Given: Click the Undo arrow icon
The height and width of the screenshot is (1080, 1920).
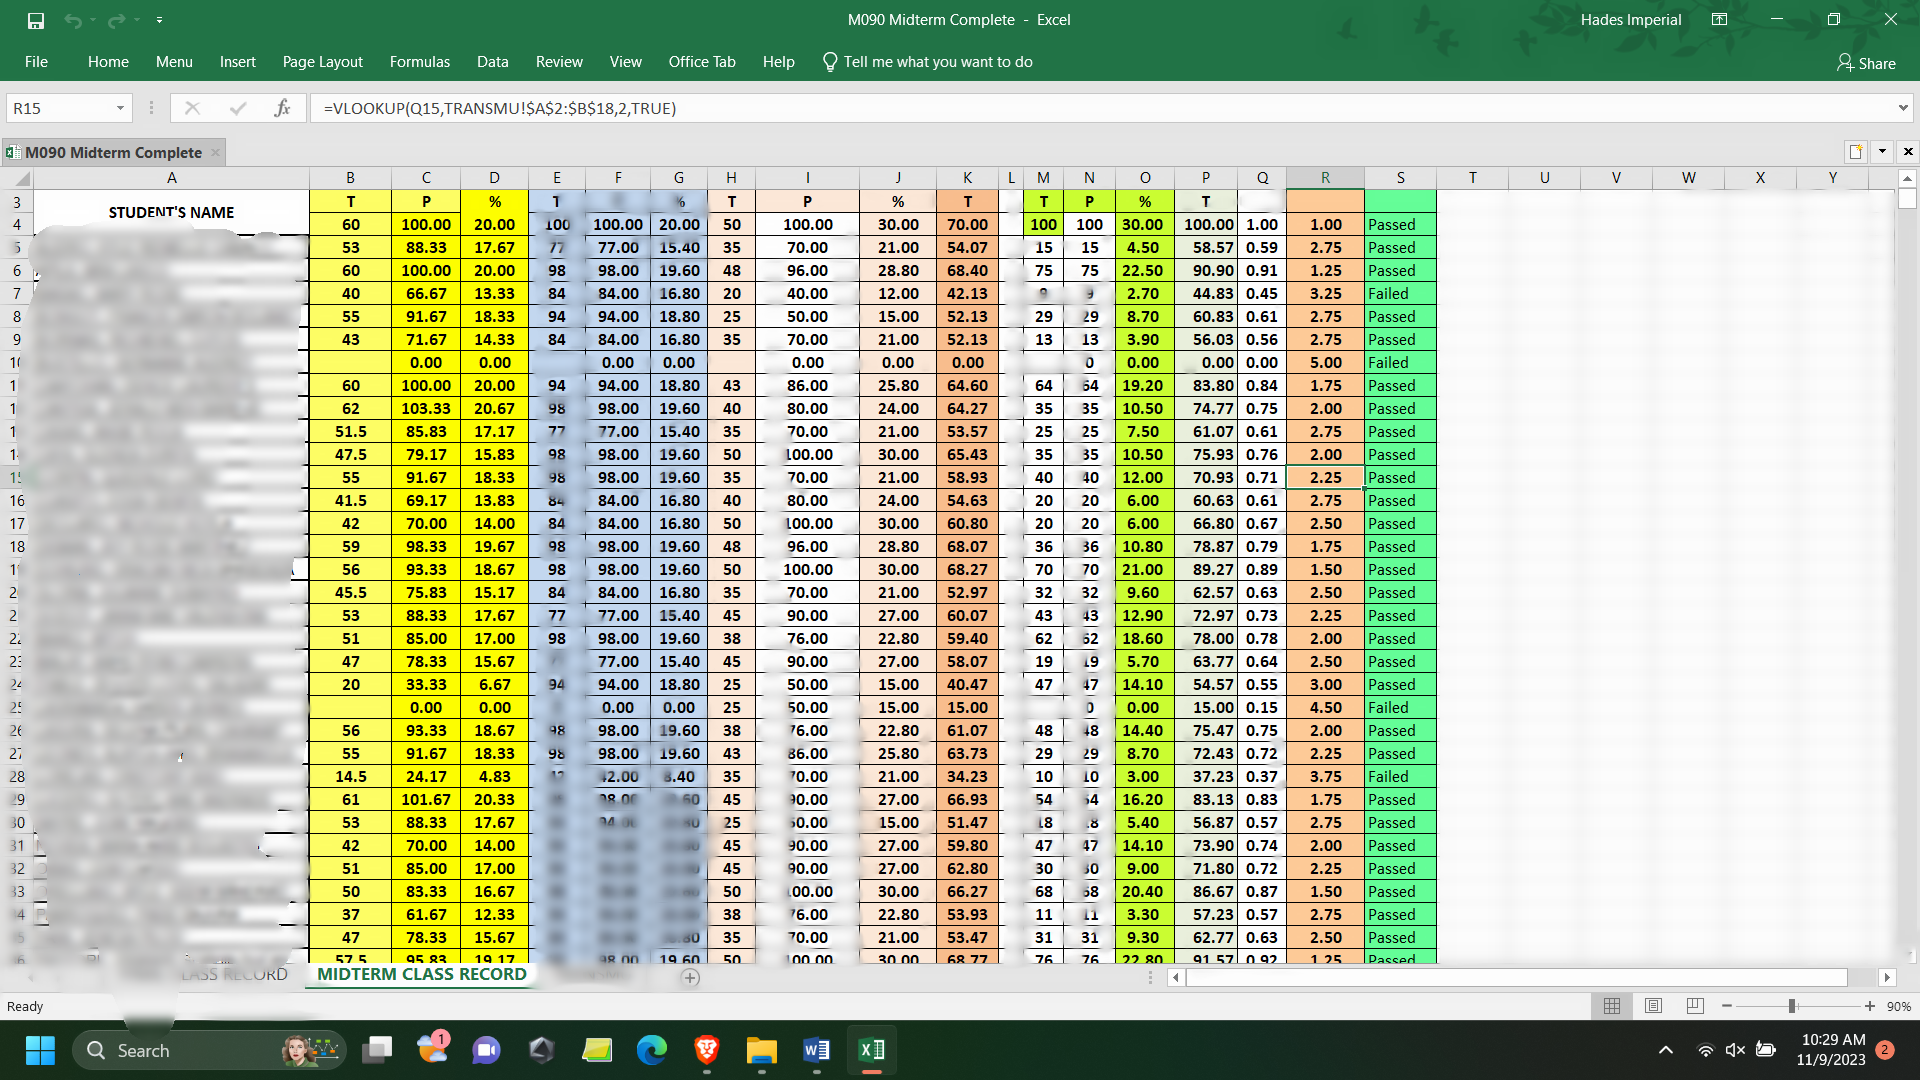Looking at the screenshot, I should (x=72, y=20).
